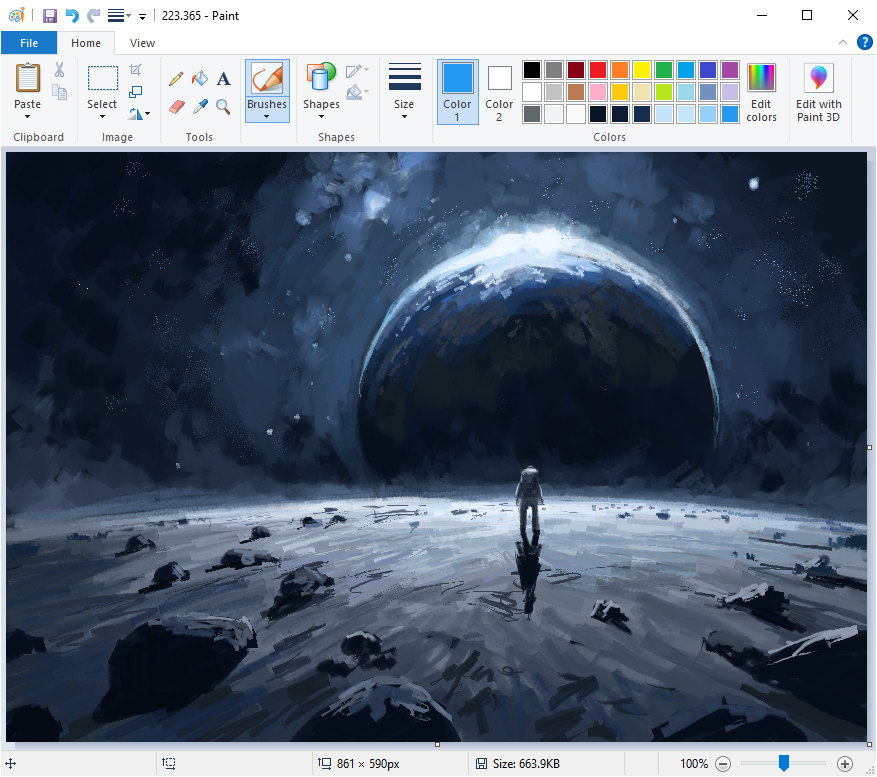Click the Paste clipboard icon
Screen dimensions: 877x777
coord(27,78)
